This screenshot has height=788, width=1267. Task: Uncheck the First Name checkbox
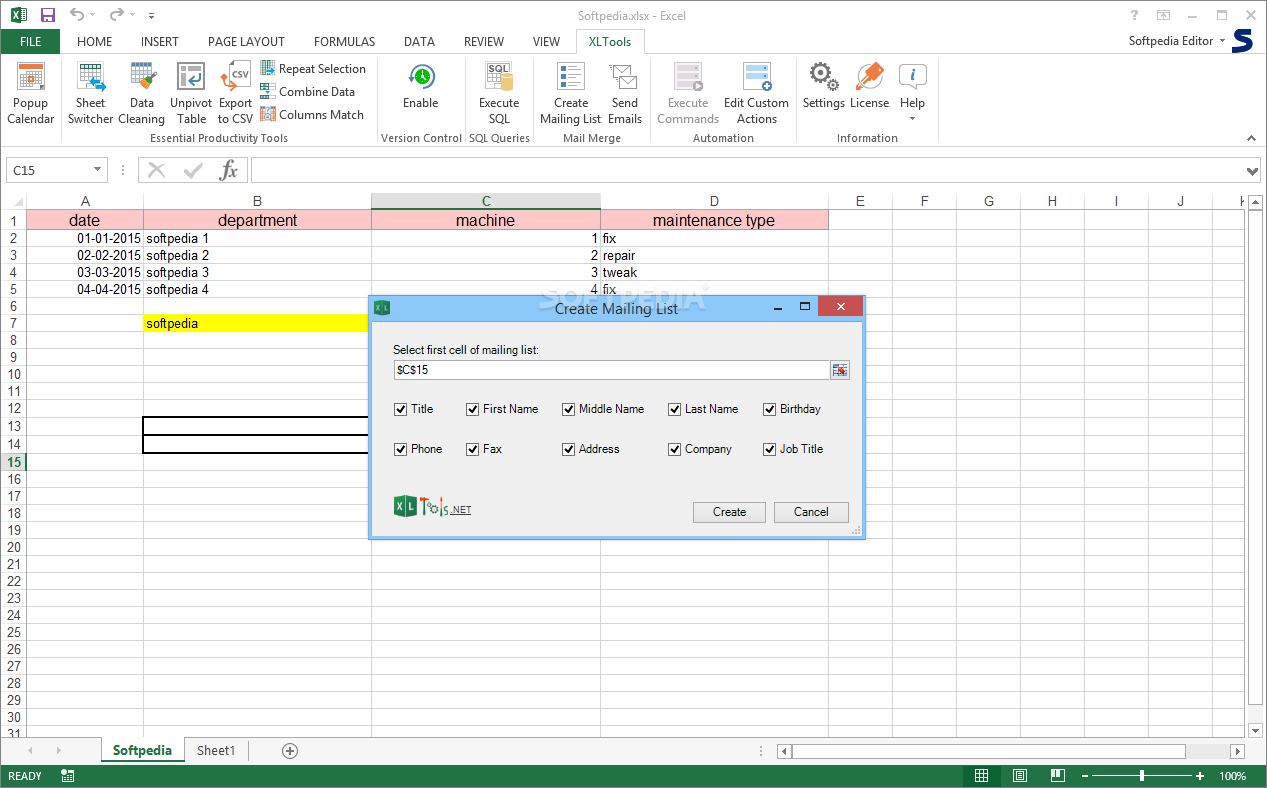pyautogui.click(x=473, y=409)
